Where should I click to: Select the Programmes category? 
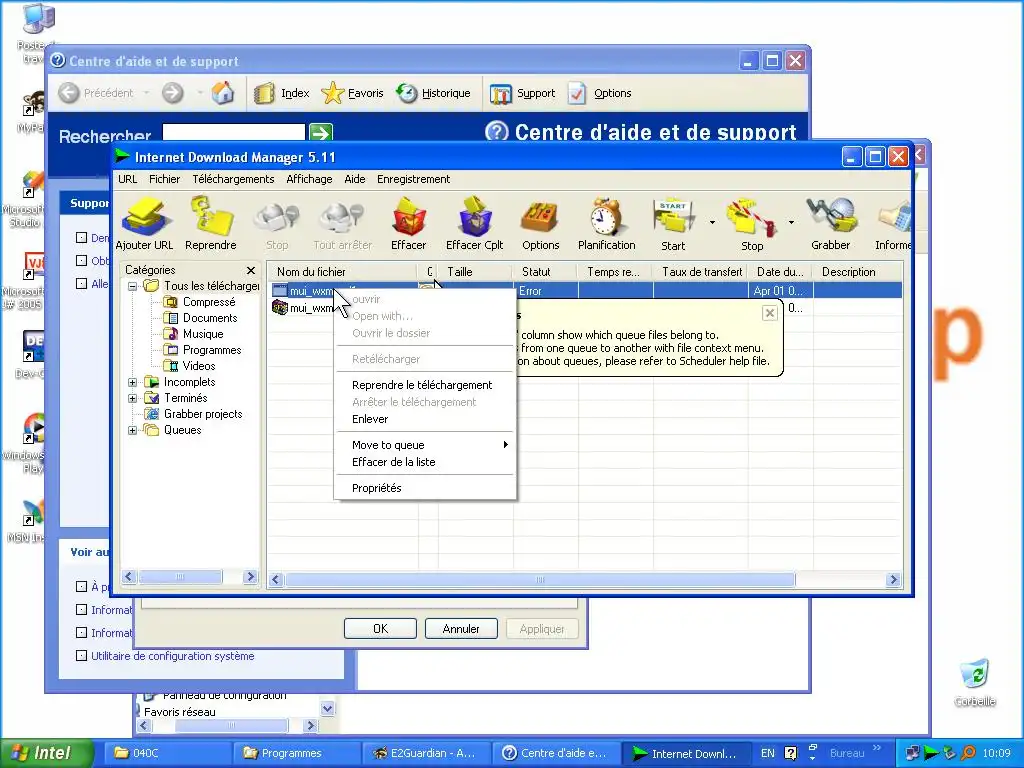tap(202, 350)
